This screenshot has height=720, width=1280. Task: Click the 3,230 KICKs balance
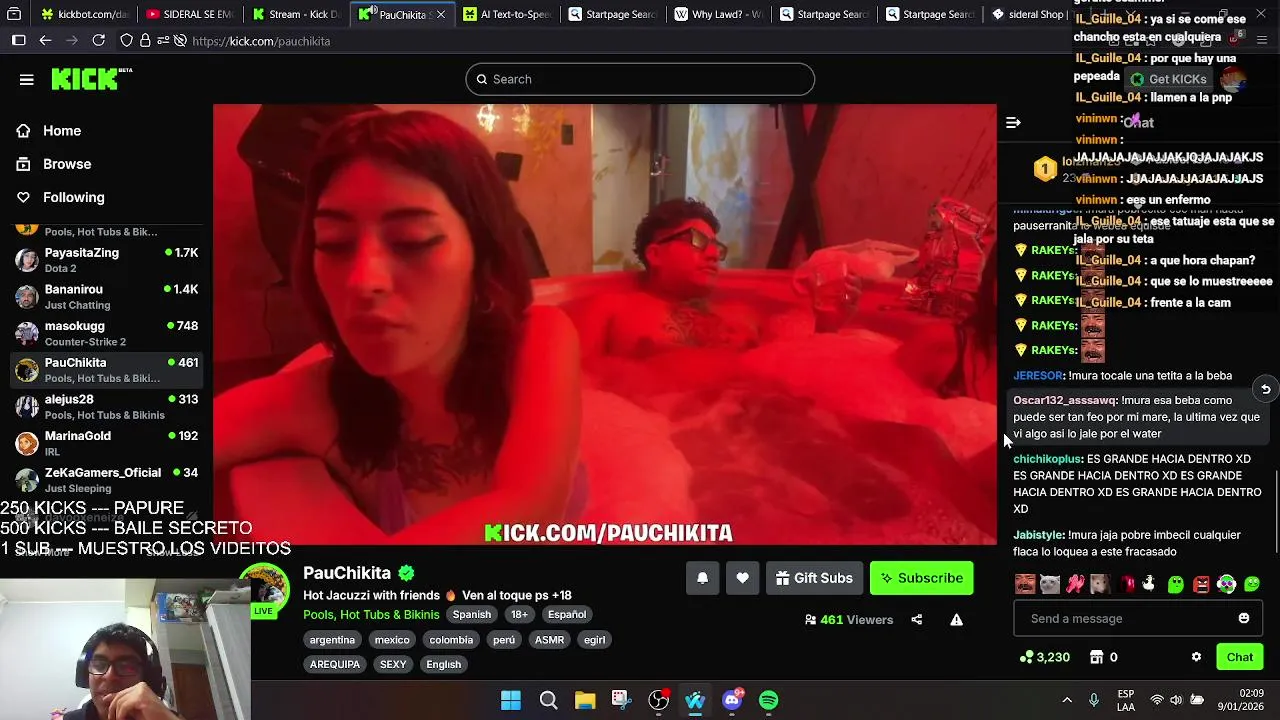pos(1045,657)
